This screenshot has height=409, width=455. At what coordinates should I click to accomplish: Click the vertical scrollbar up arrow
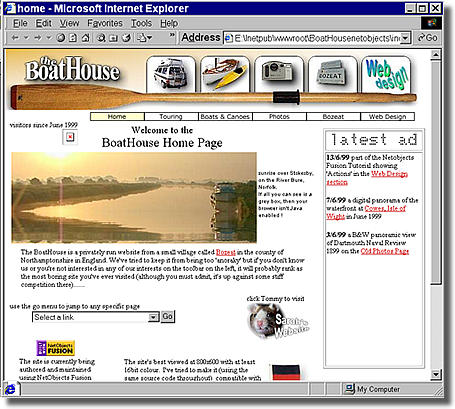point(435,55)
